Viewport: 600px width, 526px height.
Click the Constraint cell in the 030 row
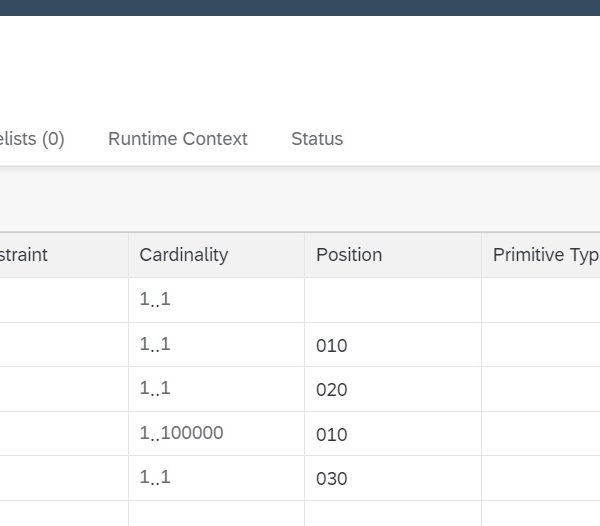(x=64, y=478)
